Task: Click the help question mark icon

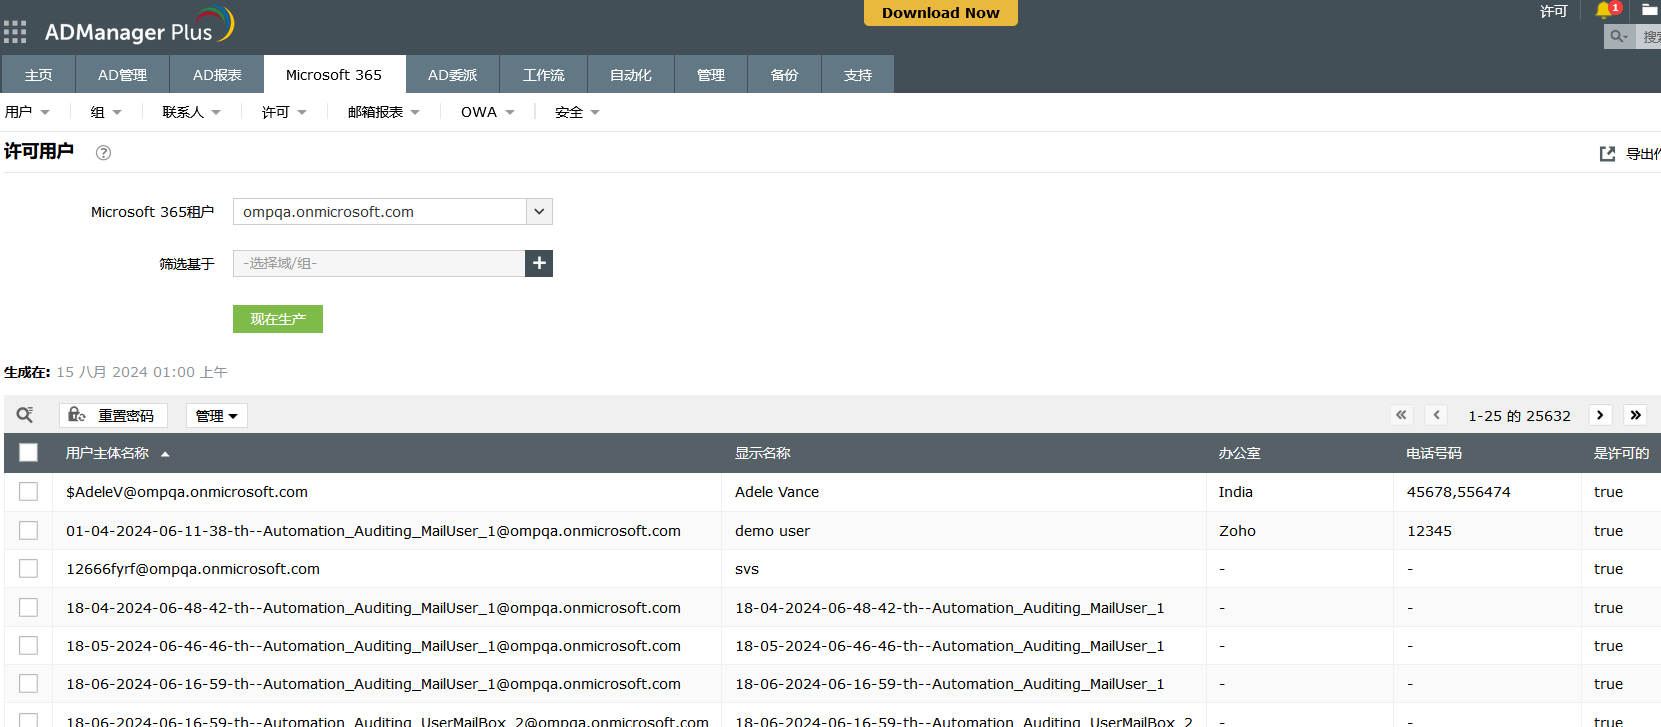Action: 103,153
